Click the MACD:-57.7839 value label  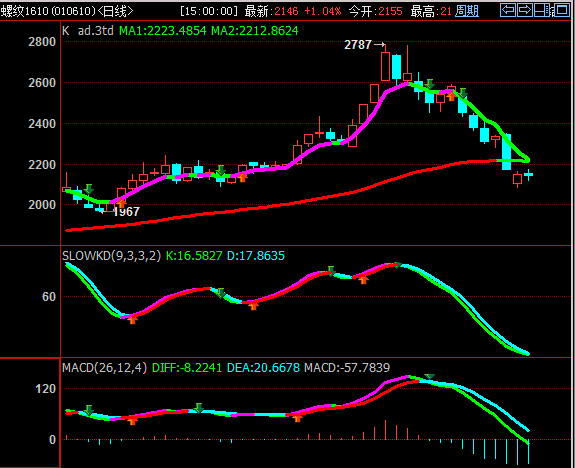click(347, 368)
